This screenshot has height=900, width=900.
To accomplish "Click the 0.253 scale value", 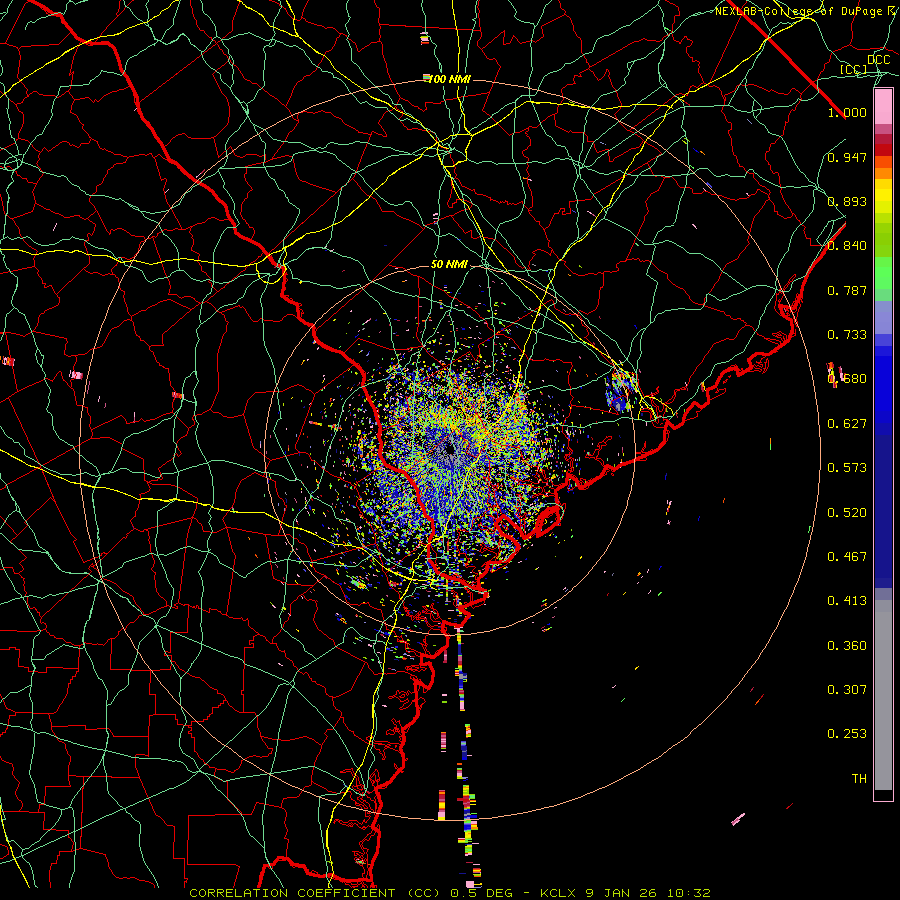I will pos(847,734).
